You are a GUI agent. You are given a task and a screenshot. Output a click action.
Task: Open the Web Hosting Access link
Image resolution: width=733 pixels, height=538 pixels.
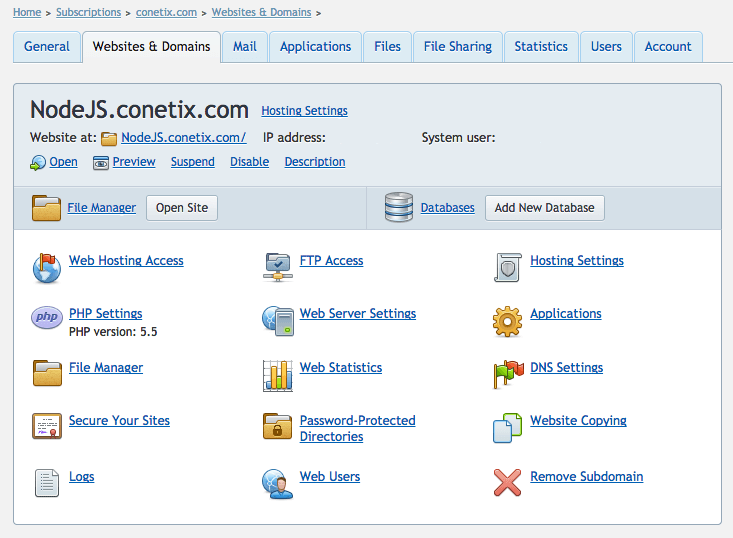click(x=126, y=260)
